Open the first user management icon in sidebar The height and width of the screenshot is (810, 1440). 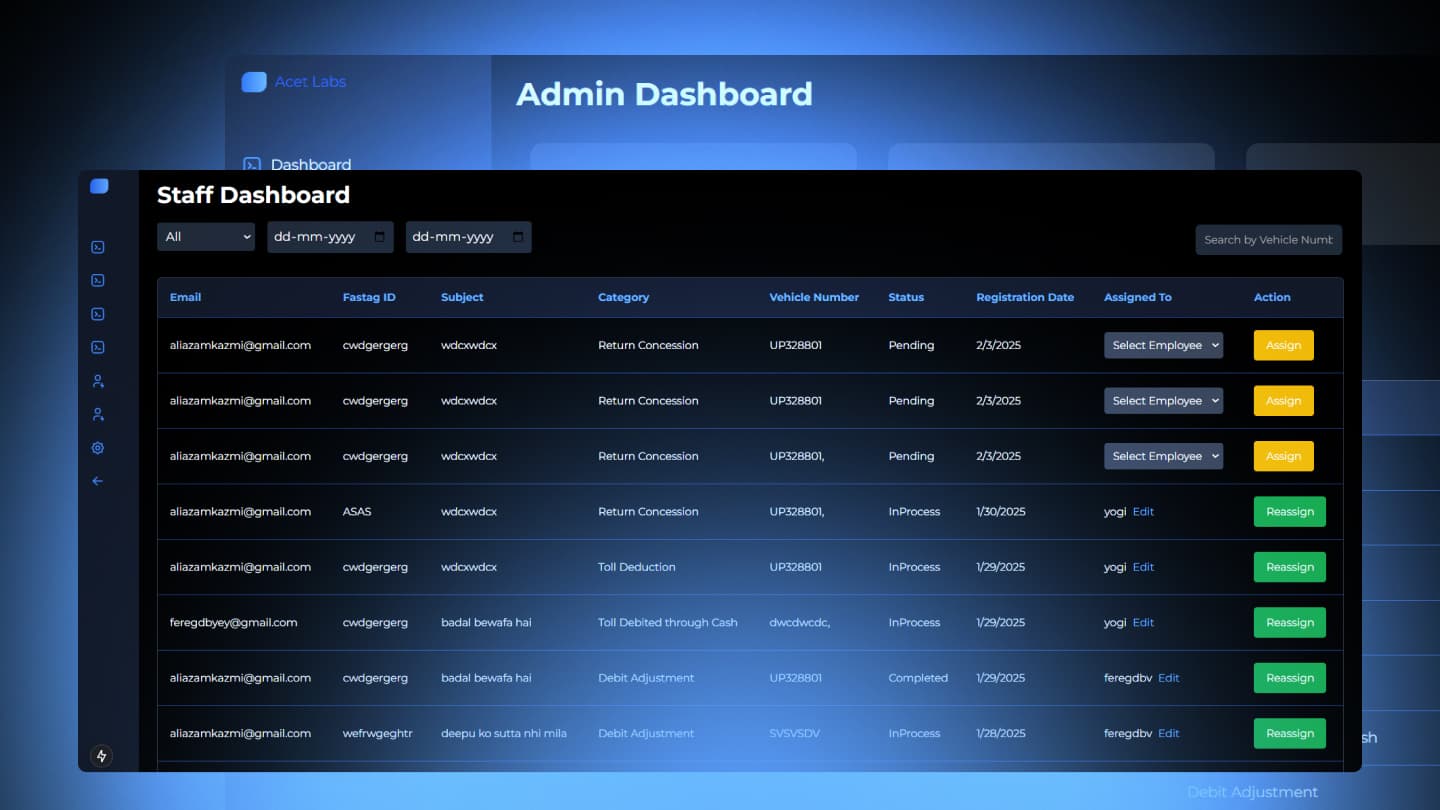[97, 381]
